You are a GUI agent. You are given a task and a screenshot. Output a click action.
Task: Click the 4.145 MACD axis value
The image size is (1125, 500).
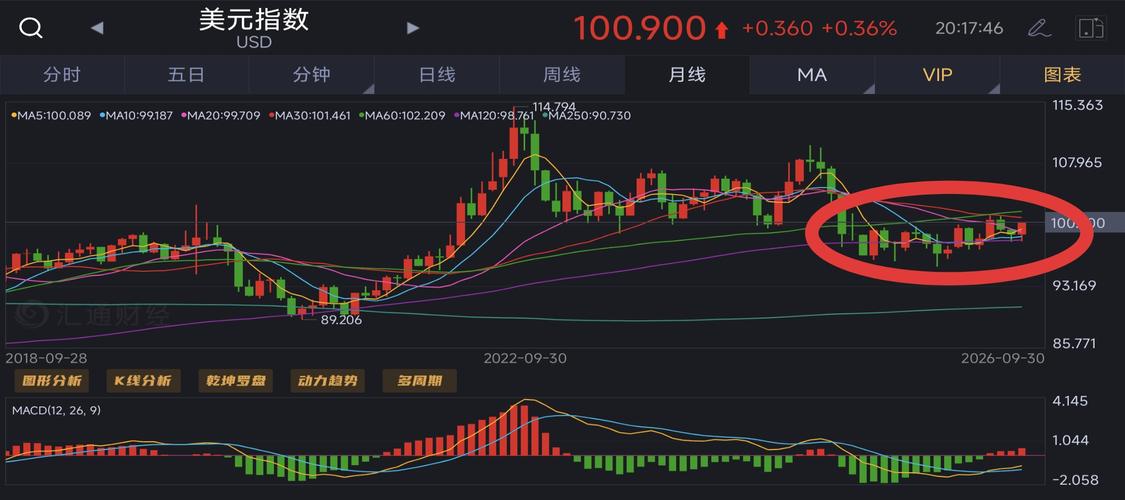[1069, 400]
